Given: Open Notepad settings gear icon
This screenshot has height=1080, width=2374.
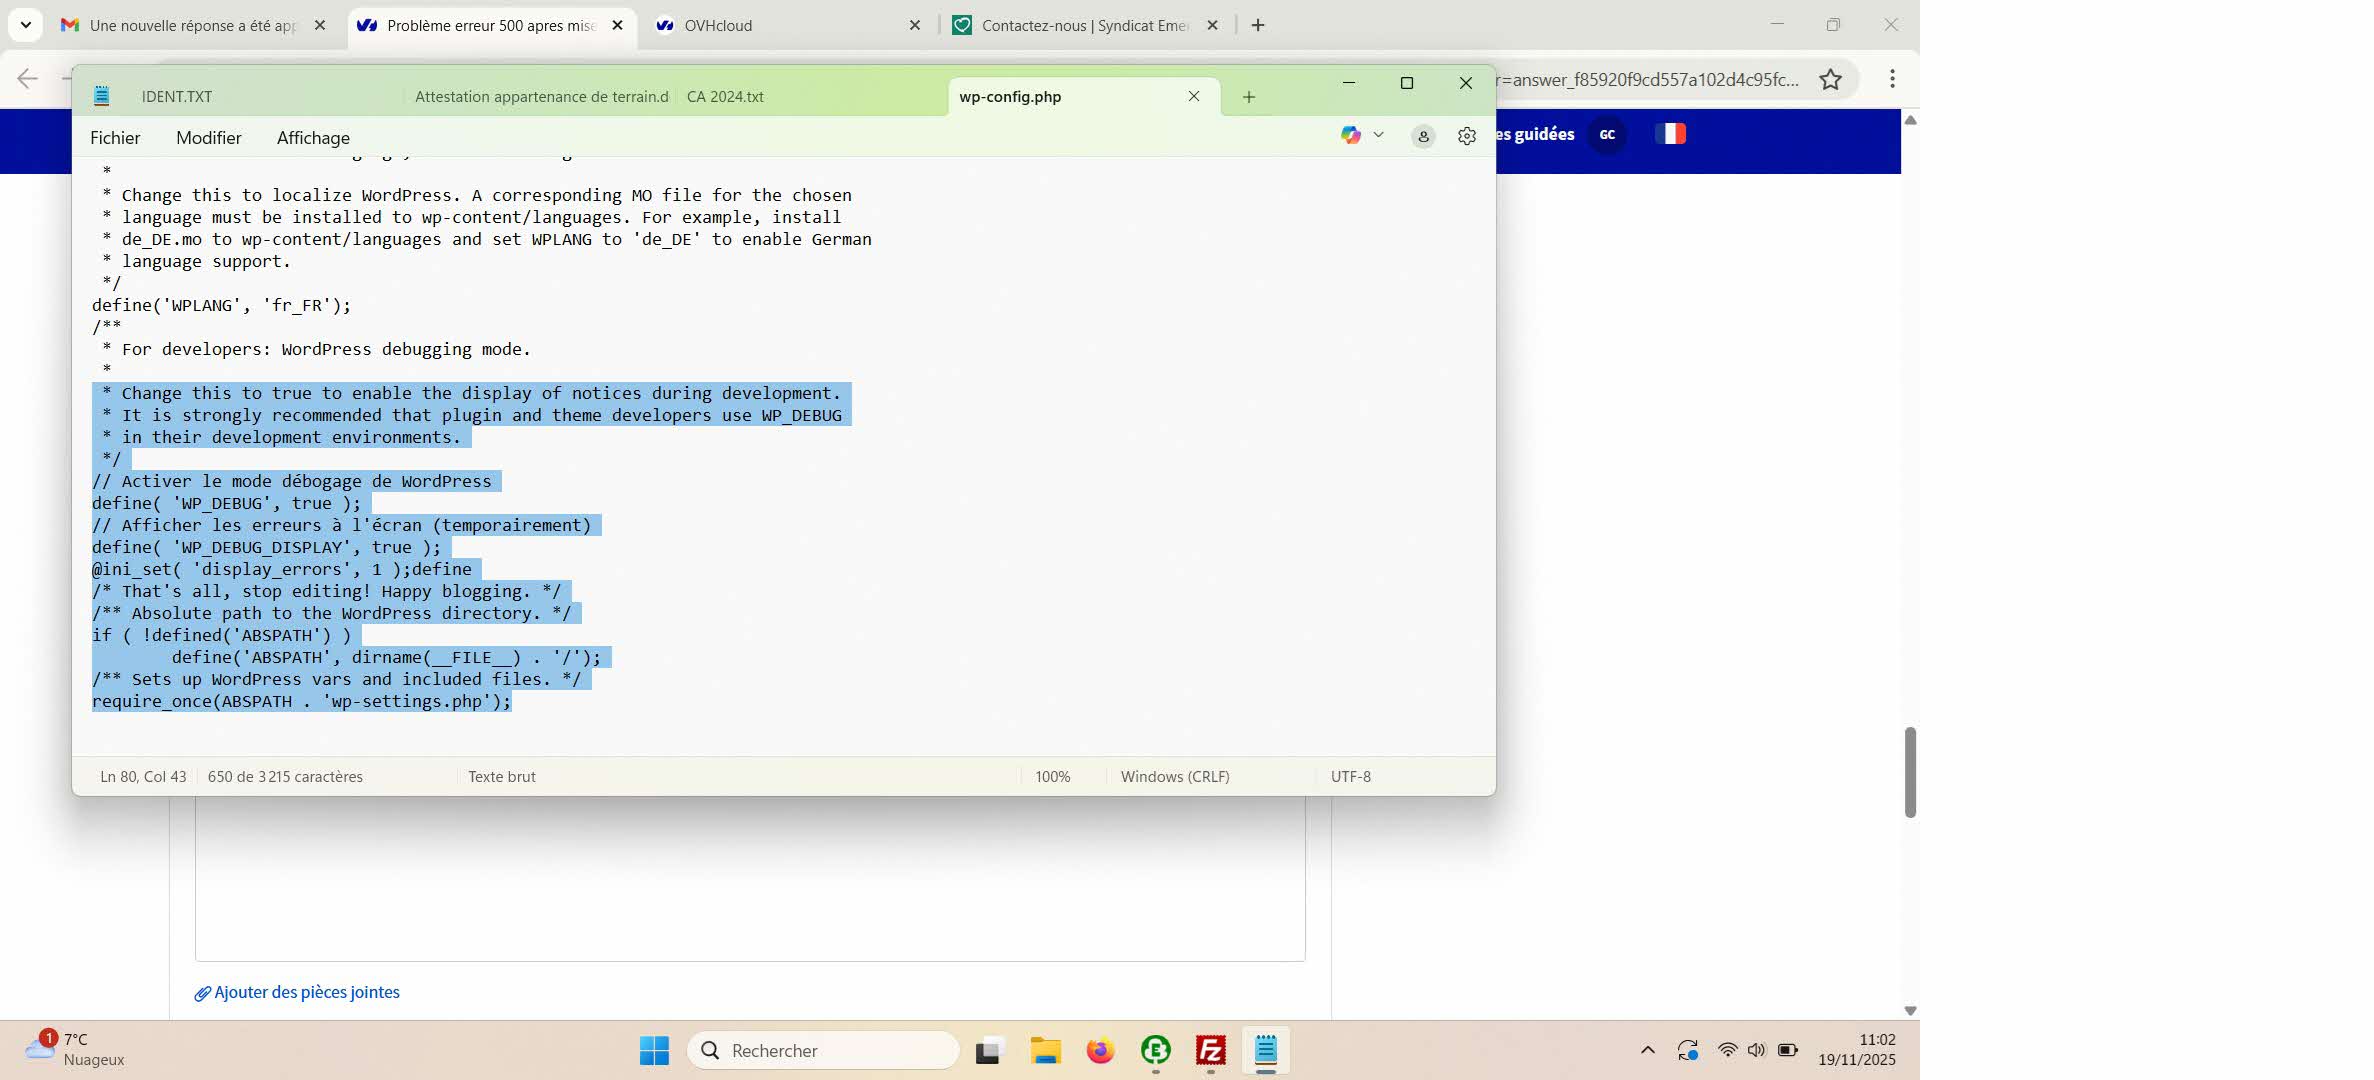Looking at the screenshot, I should point(1466,136).
